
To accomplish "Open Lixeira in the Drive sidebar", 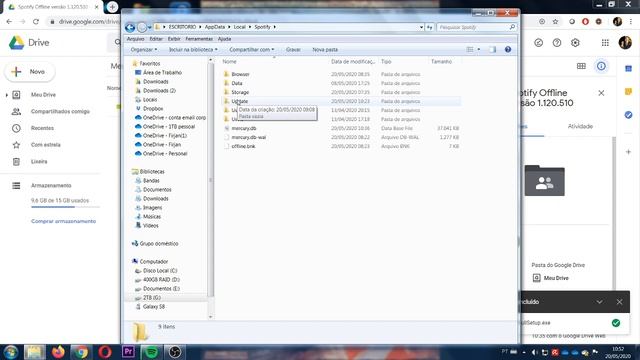I will click(x=39, y=162).
